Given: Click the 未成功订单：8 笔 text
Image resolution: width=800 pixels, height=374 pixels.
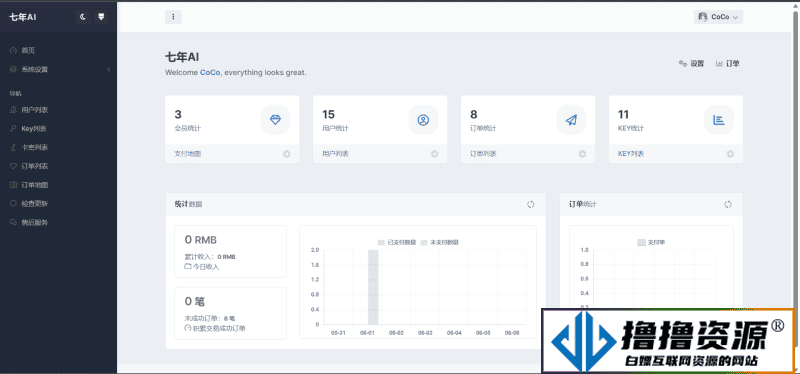Looking at the screenshot, I should coord(210,318).
